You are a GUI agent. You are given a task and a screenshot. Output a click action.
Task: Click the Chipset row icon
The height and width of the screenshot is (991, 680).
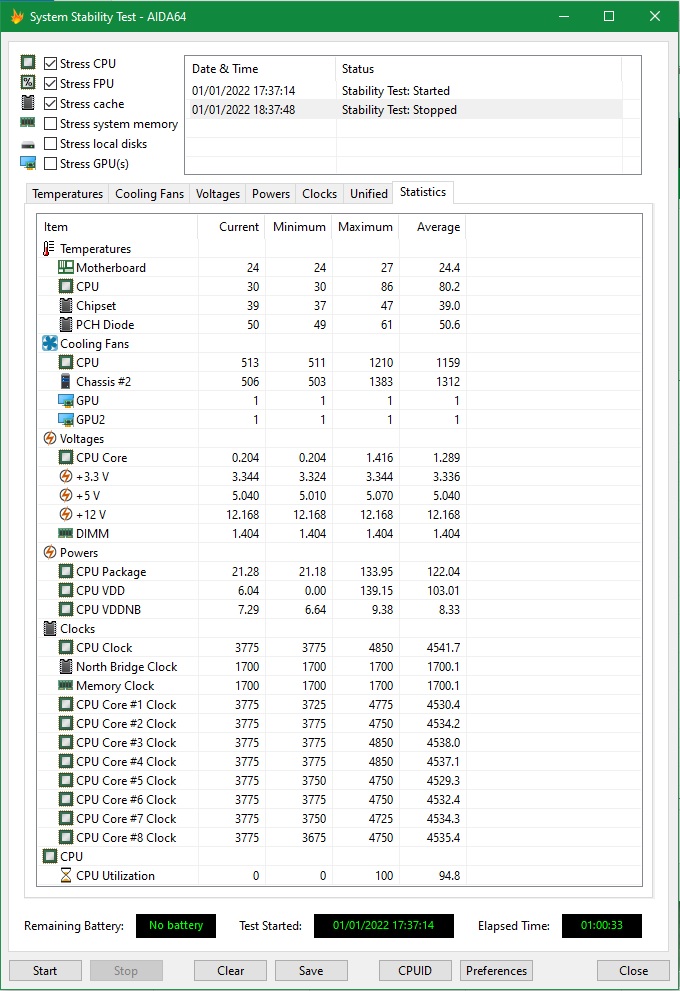click(x=66, y=305)
